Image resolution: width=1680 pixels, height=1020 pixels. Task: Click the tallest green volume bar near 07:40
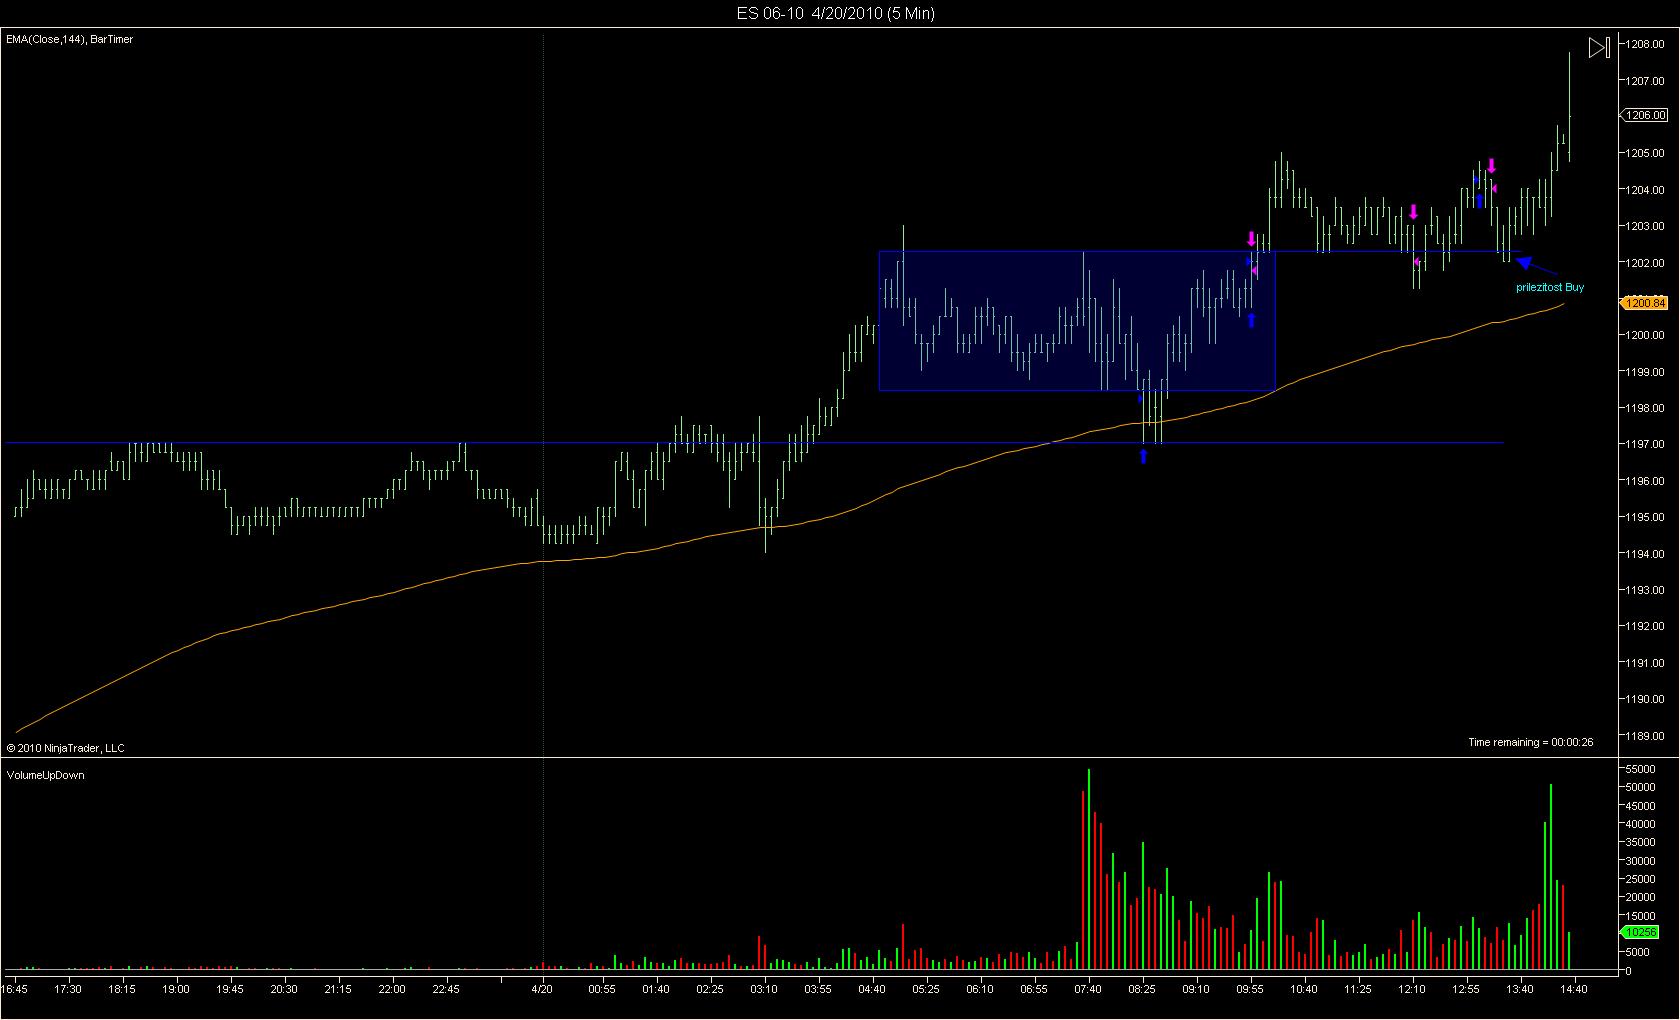1089,869
